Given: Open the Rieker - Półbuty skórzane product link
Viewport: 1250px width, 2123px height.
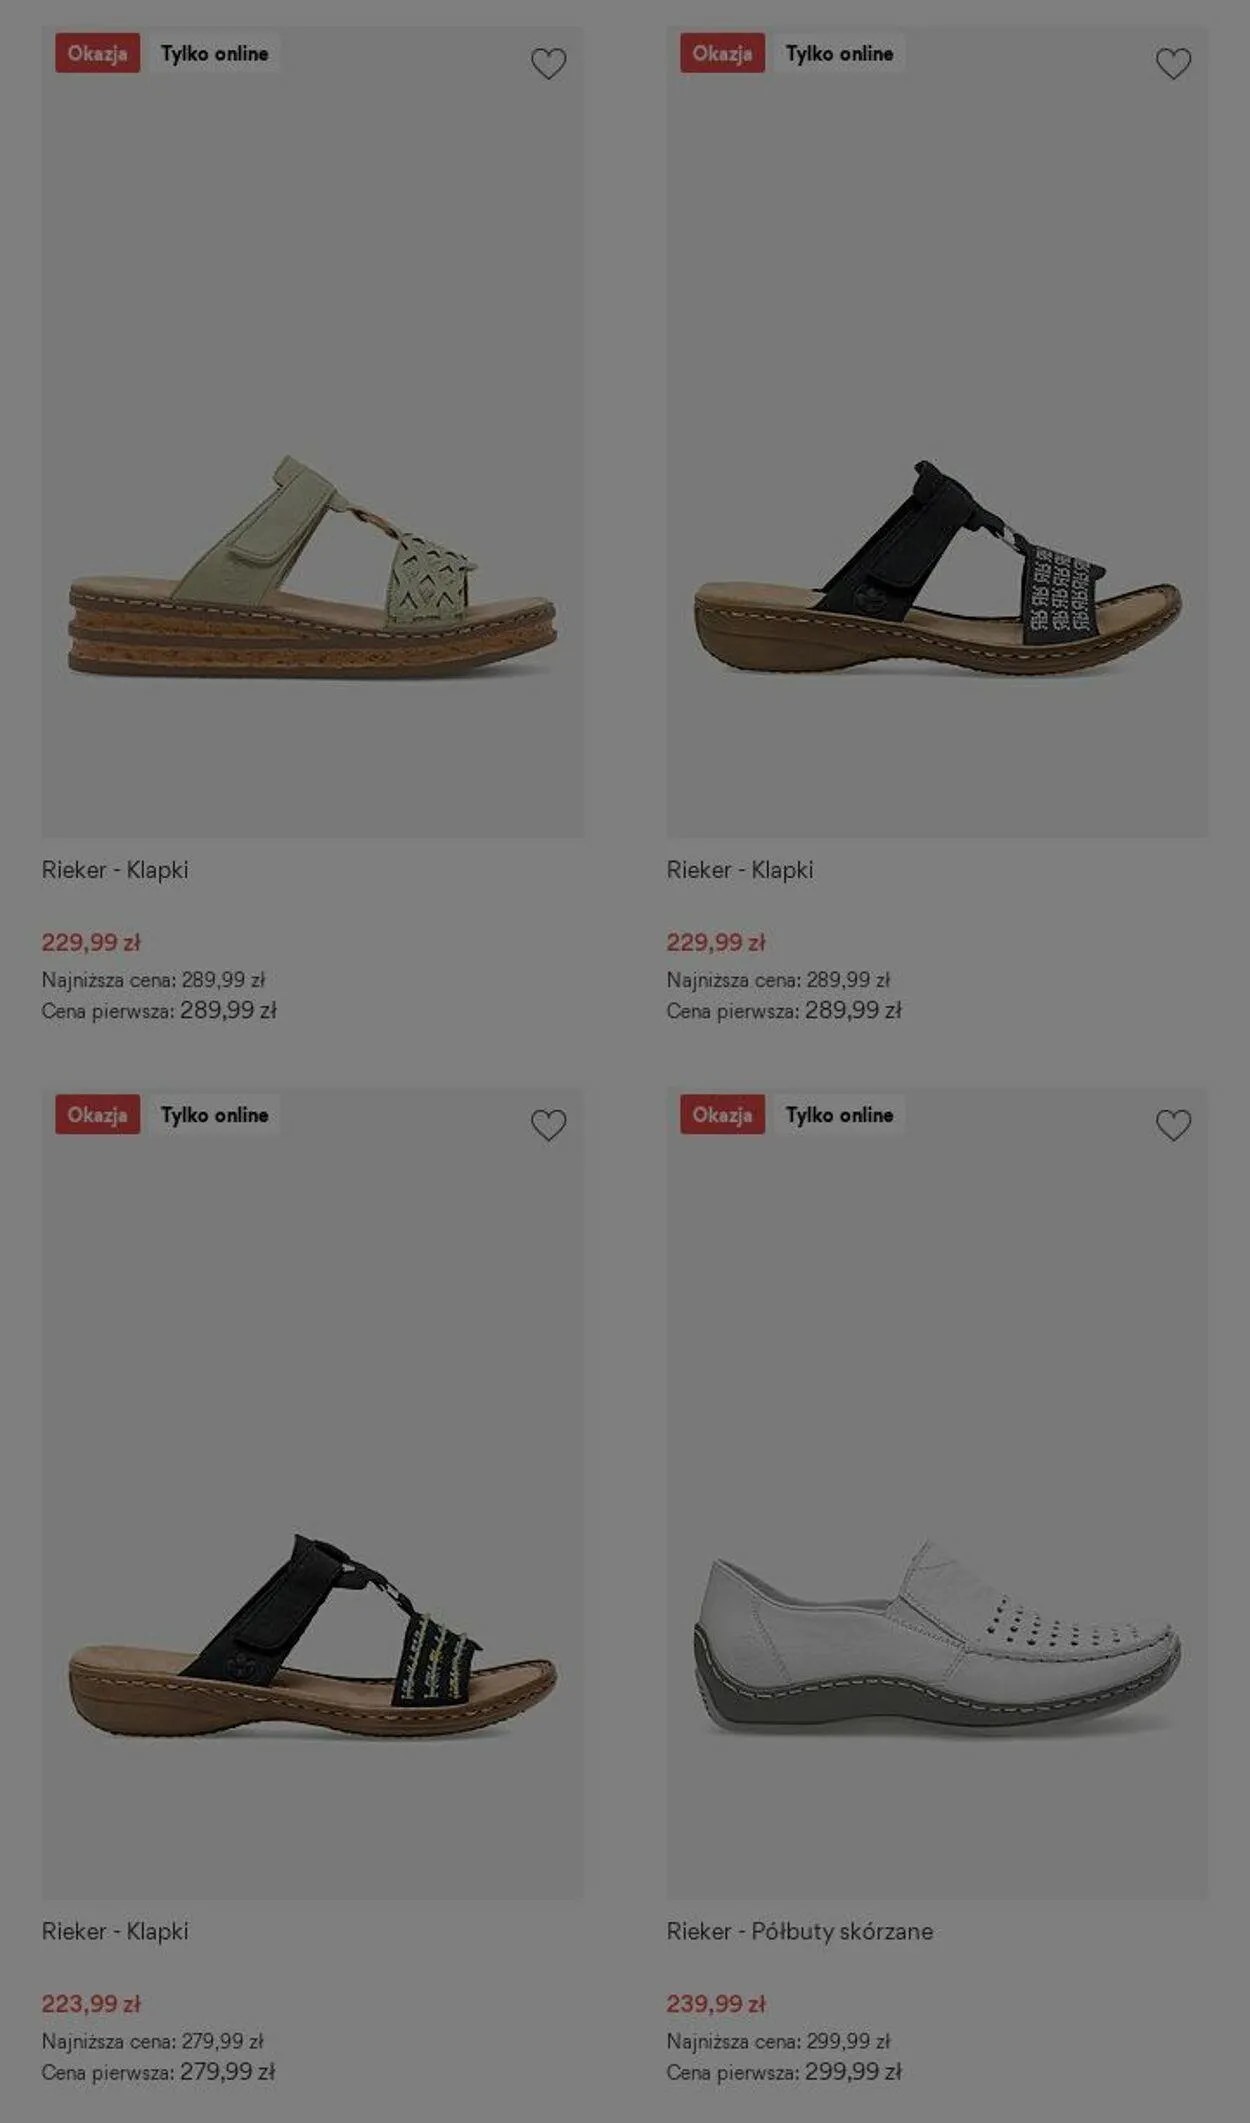Looking at the screenshot, I should (x=800, y=1931).
